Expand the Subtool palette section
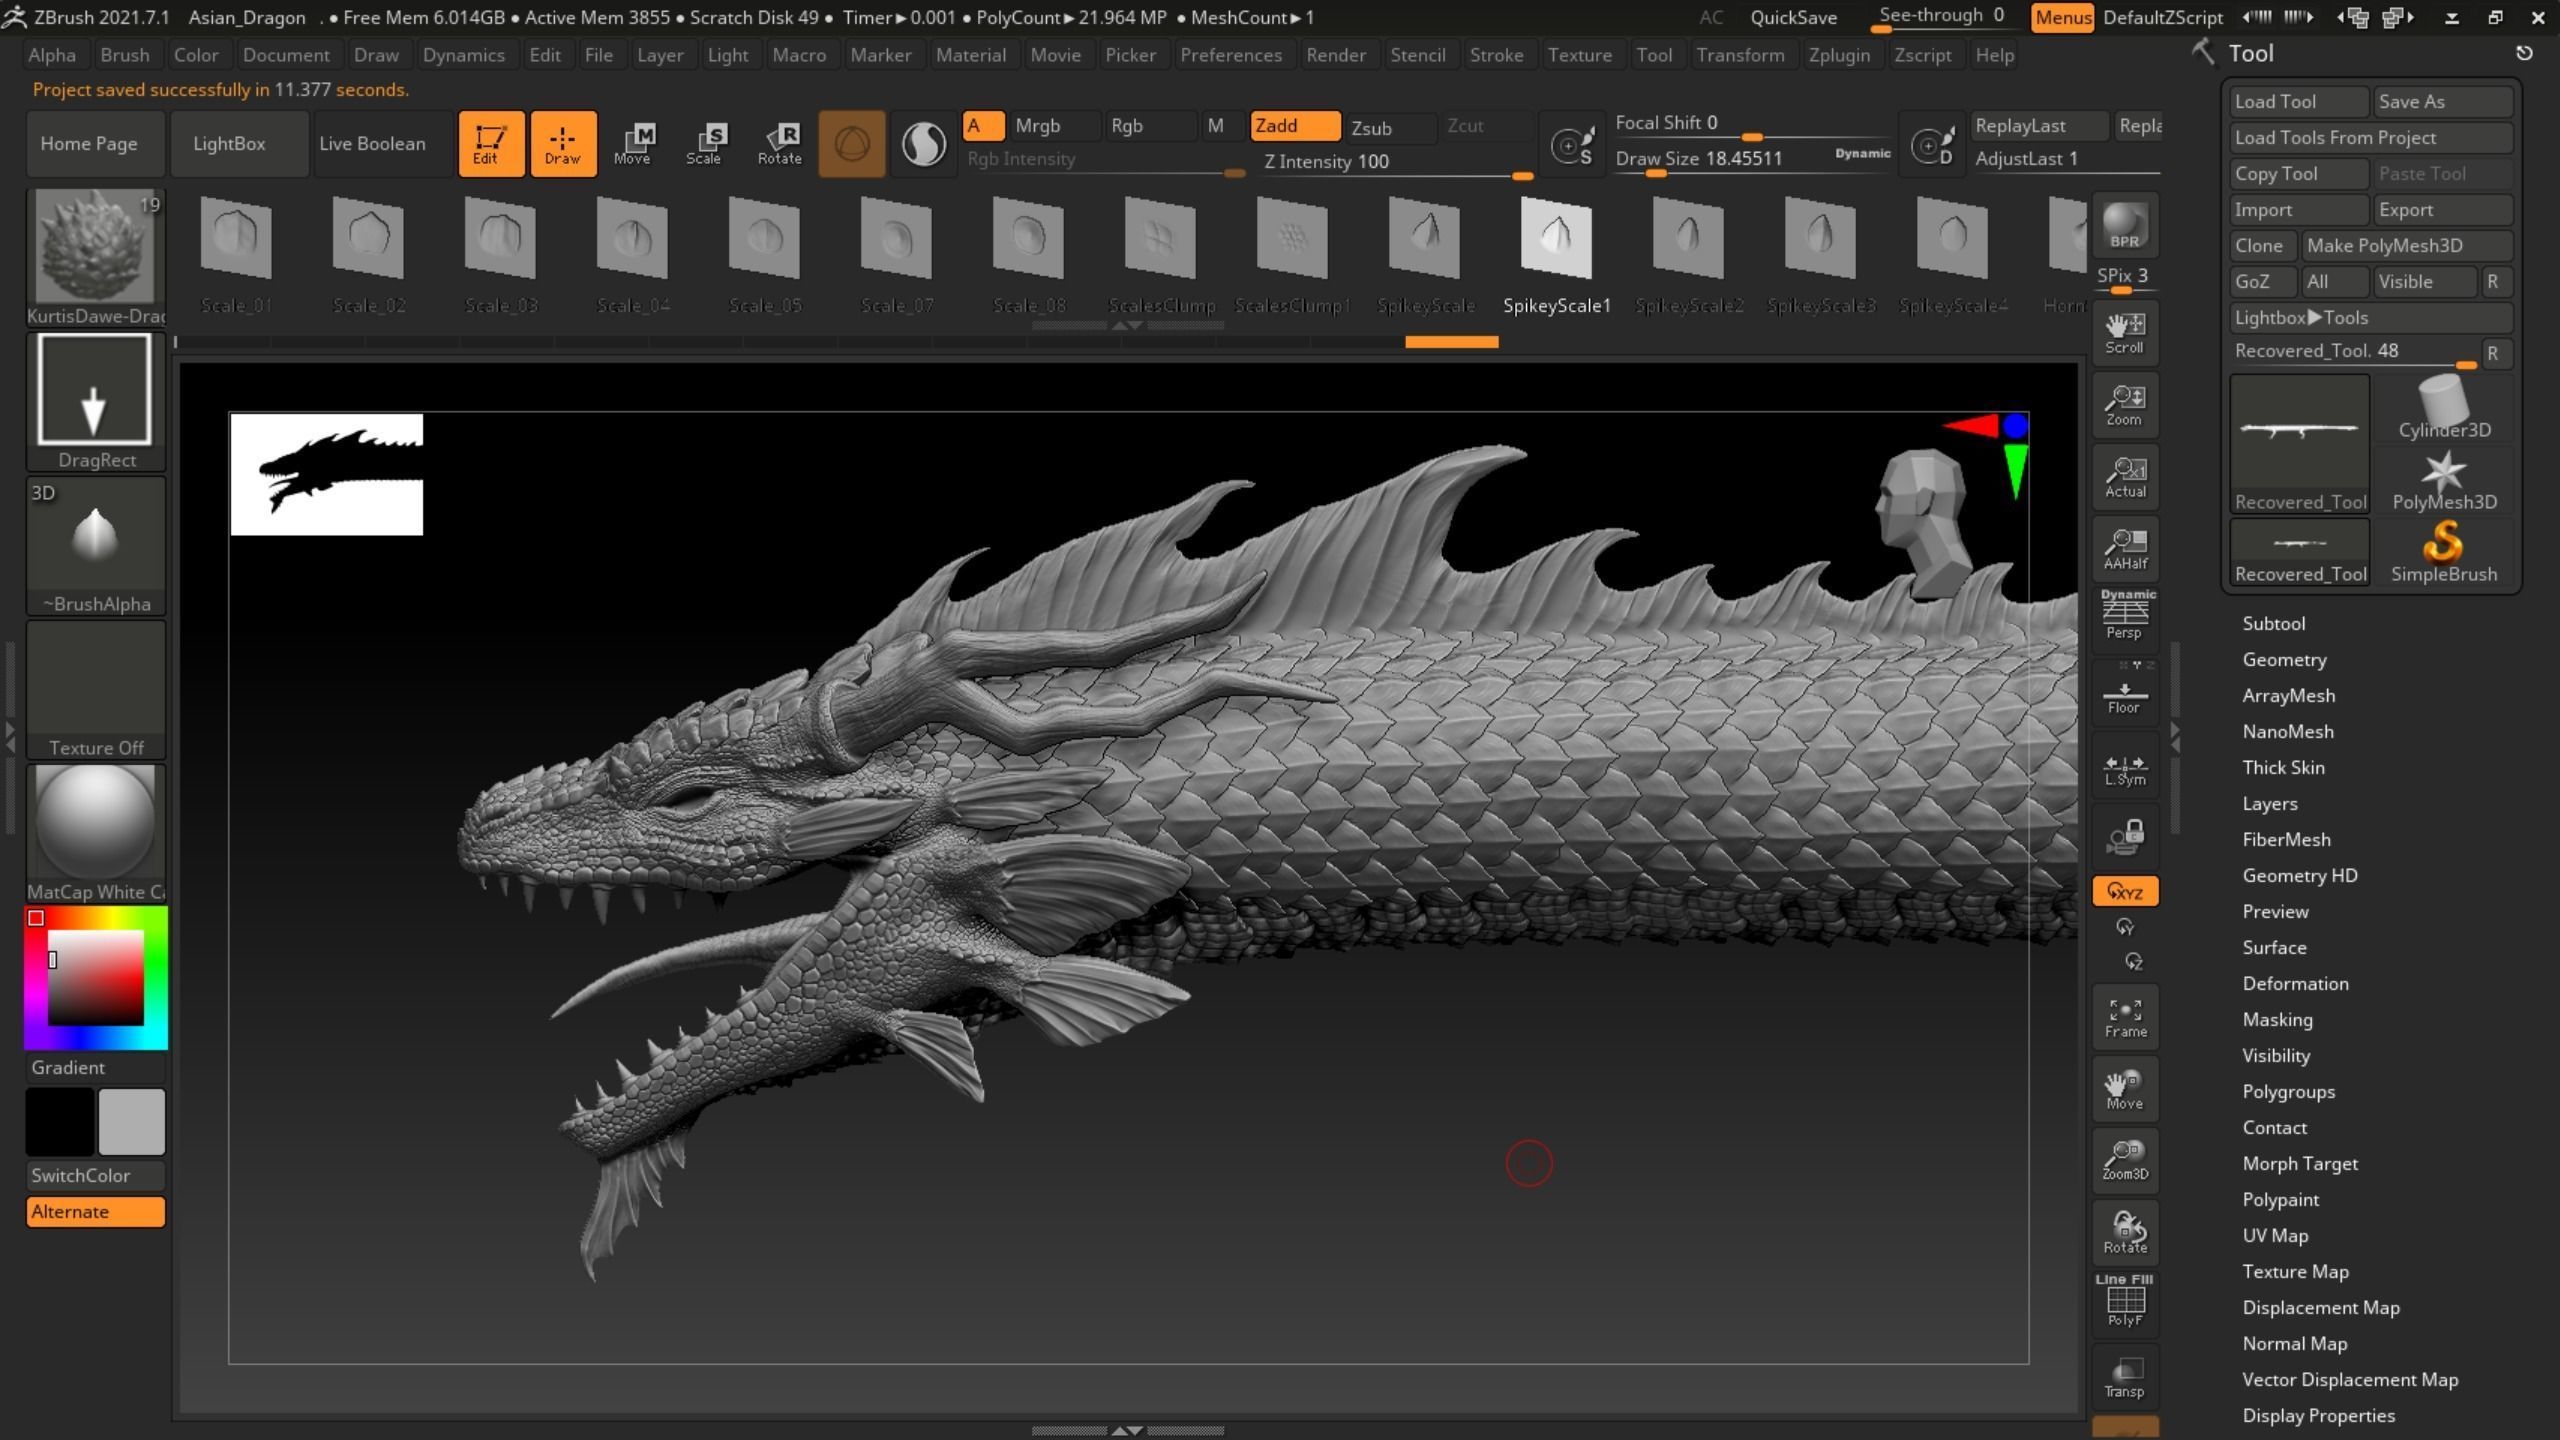This screenshot has height=1440, width=2560. (2273, 623)
